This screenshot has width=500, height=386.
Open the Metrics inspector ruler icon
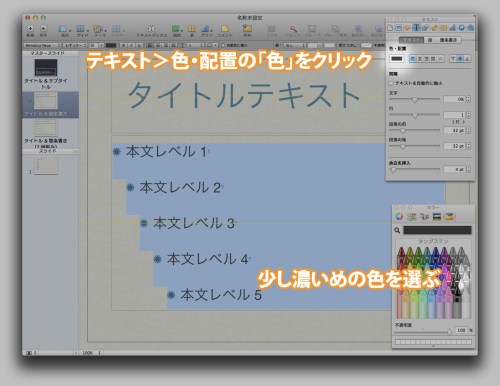[434, 28]
